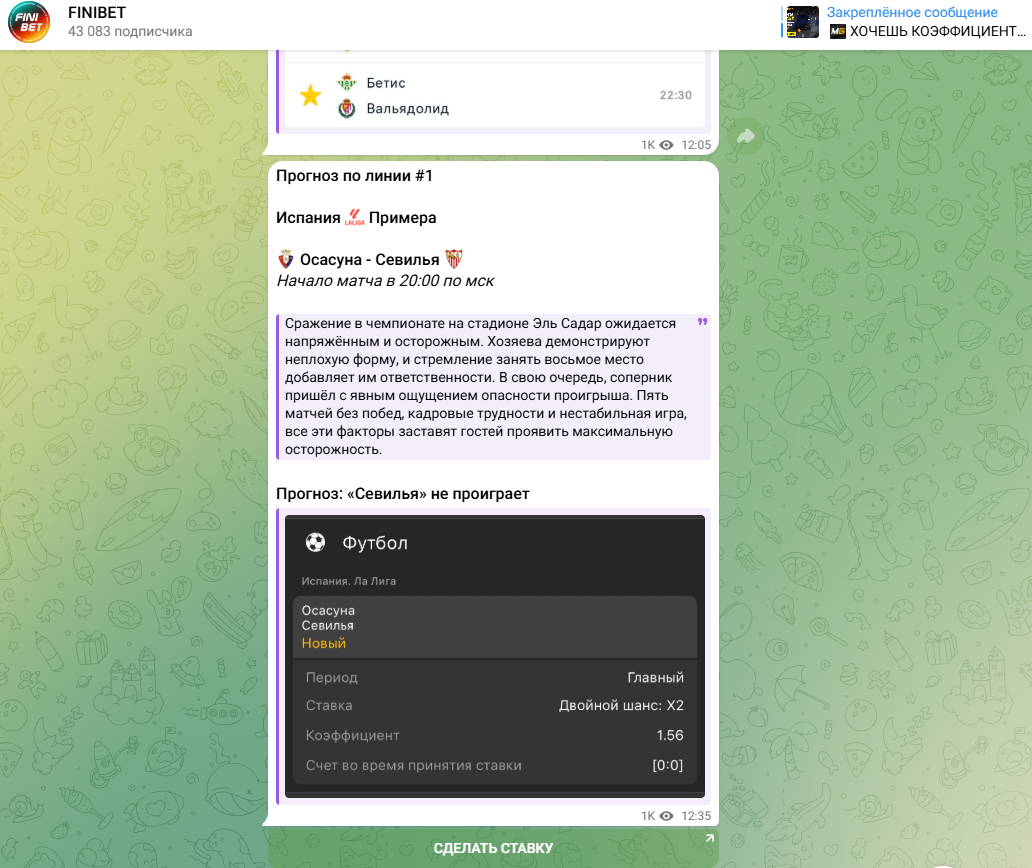Image resolution: width=1032 pixels, height=868 pixels.
Task: Click the soccer ball icon beside Футбол
Action: click(x=315, y=543)
